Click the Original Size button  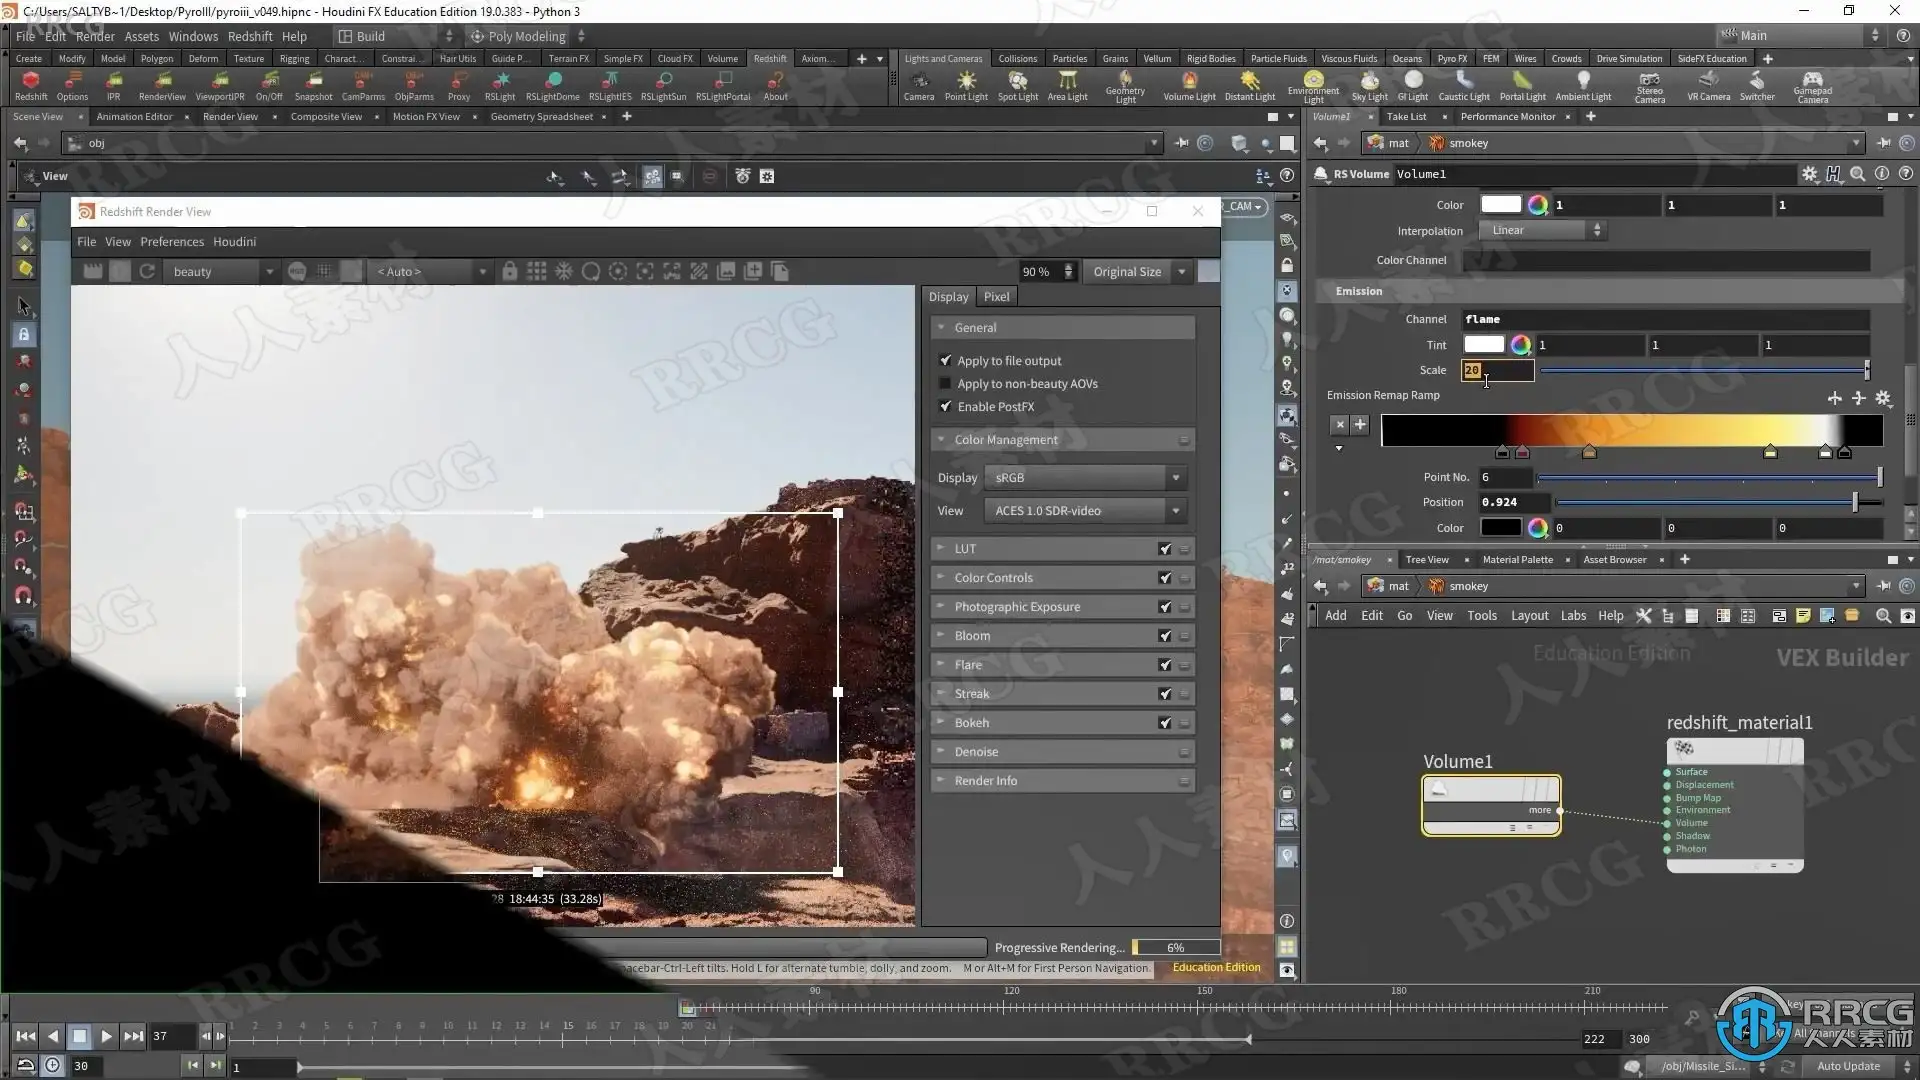(x=1127, y=272)
